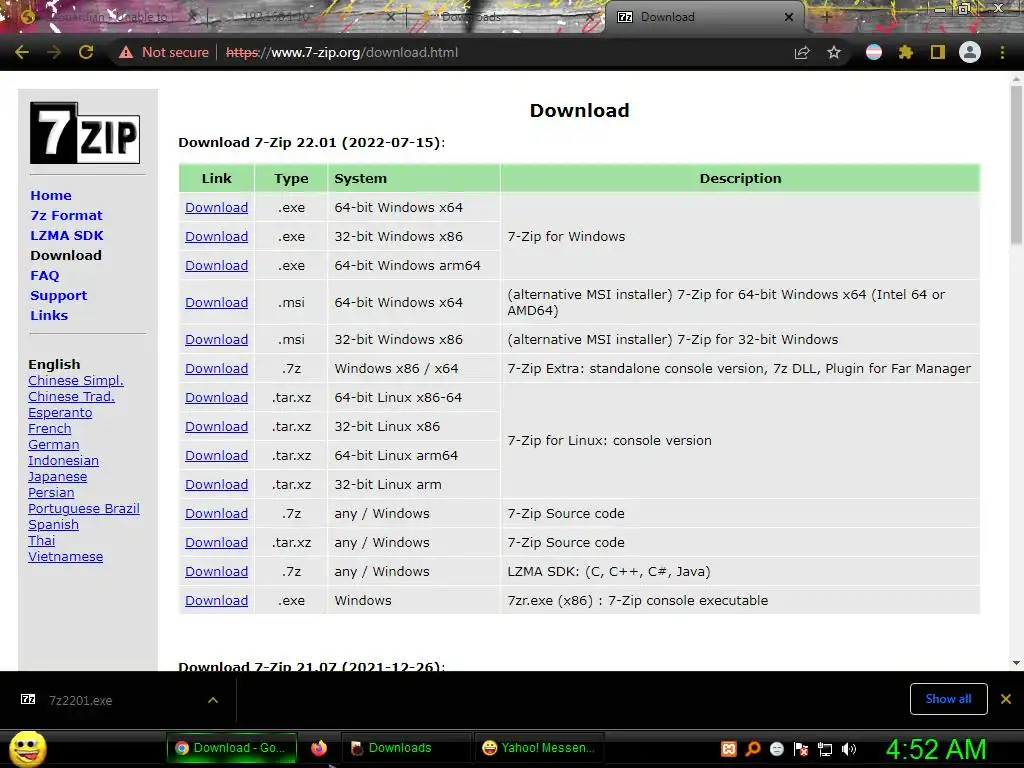Open the Chrome profile avatar
The image size is (1024, 768).
coord(970,52)
